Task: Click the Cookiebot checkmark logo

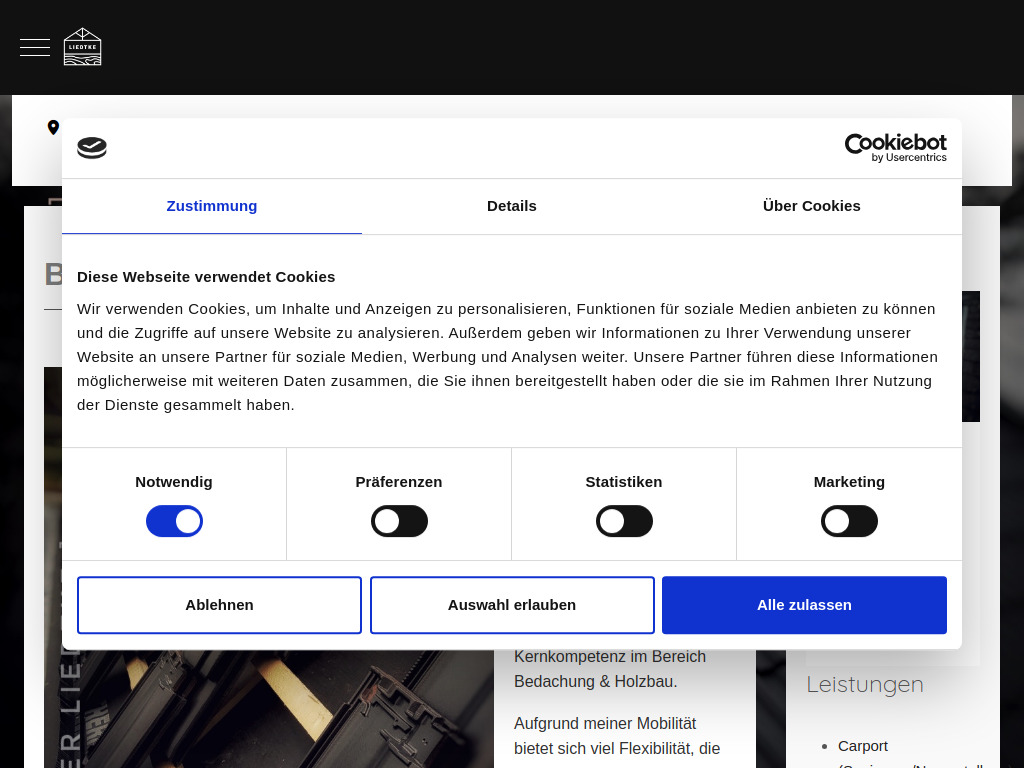Action: 92,147
